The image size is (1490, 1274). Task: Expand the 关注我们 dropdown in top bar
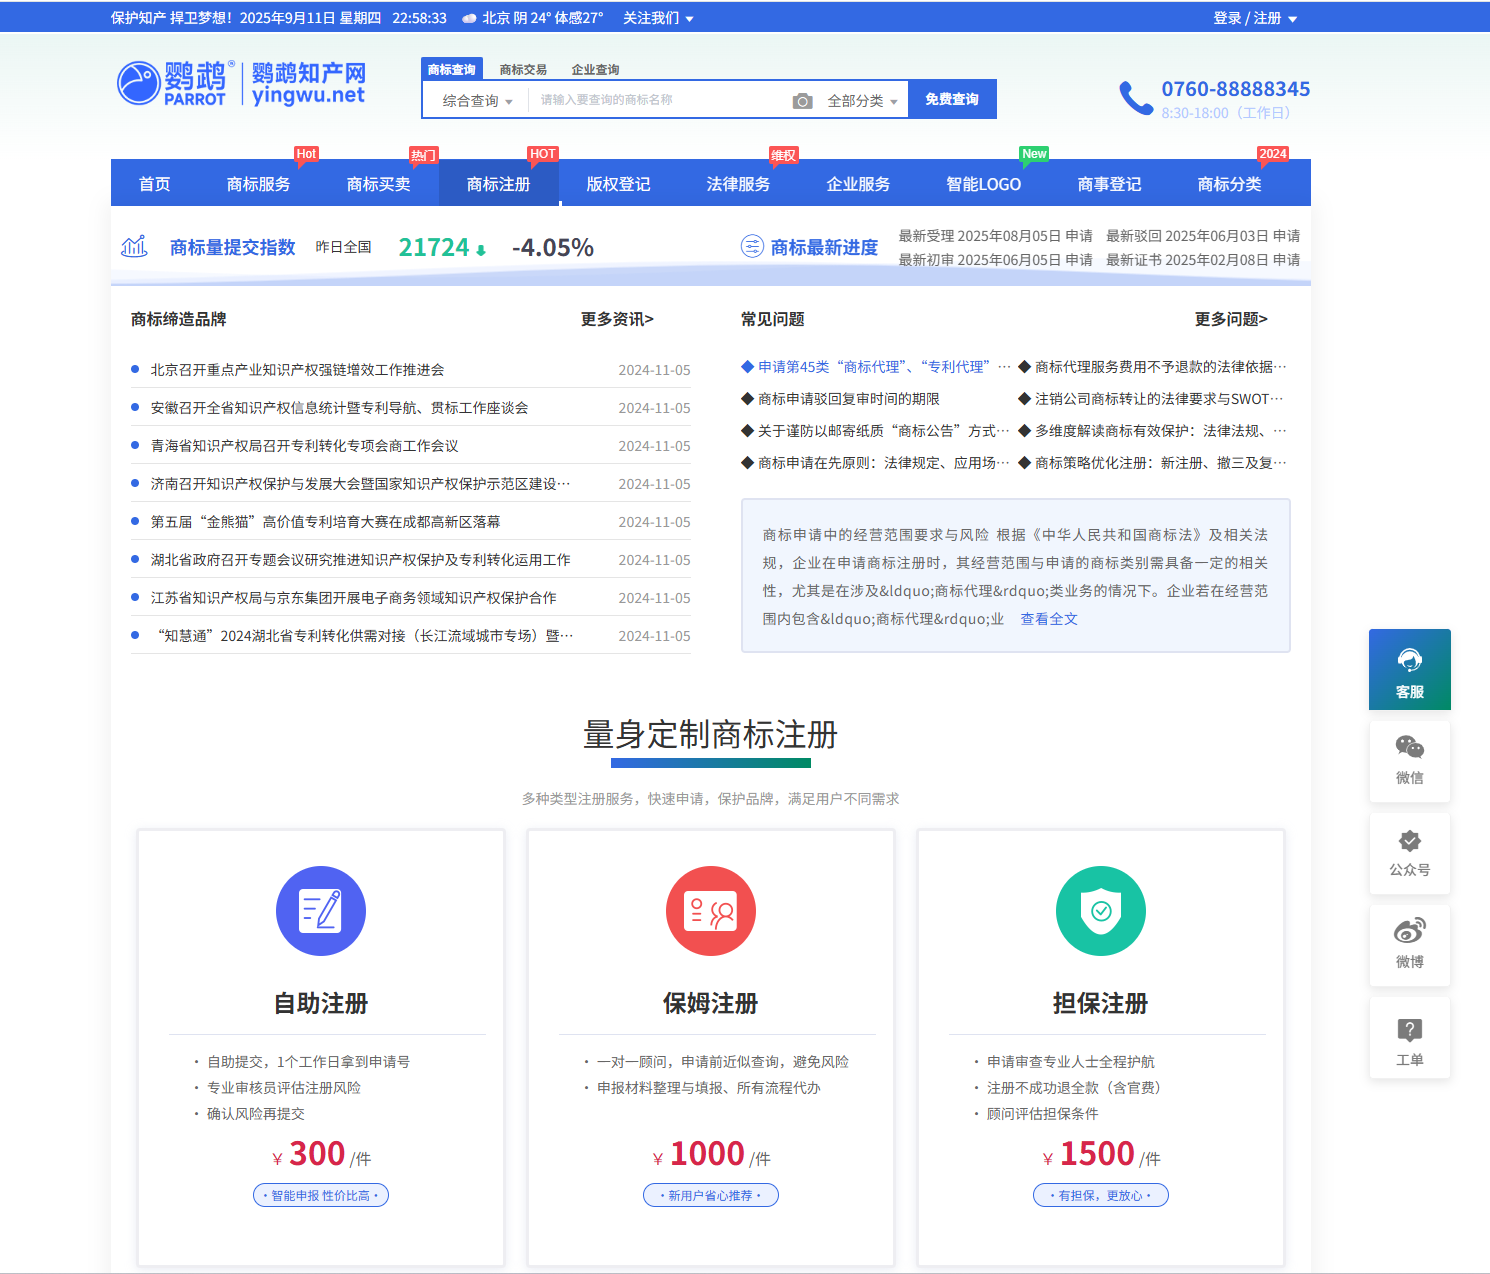click(658, 18)
